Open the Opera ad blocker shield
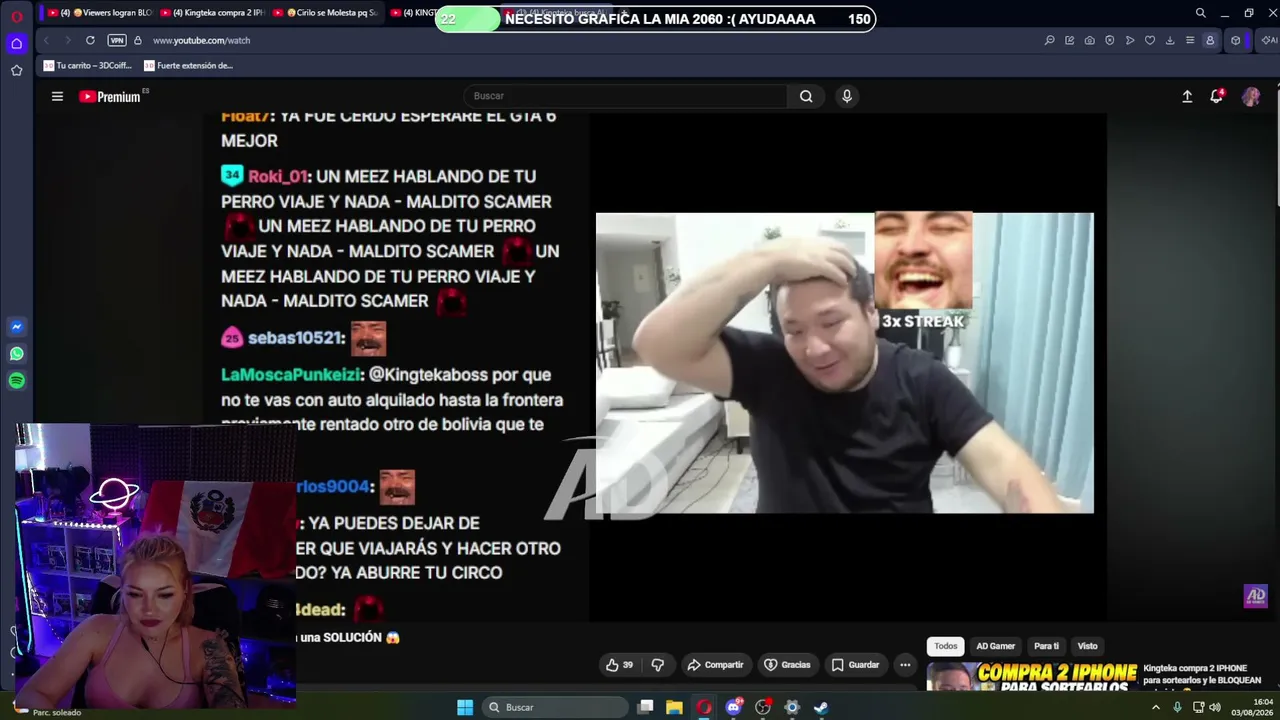 coord(1109,40)
